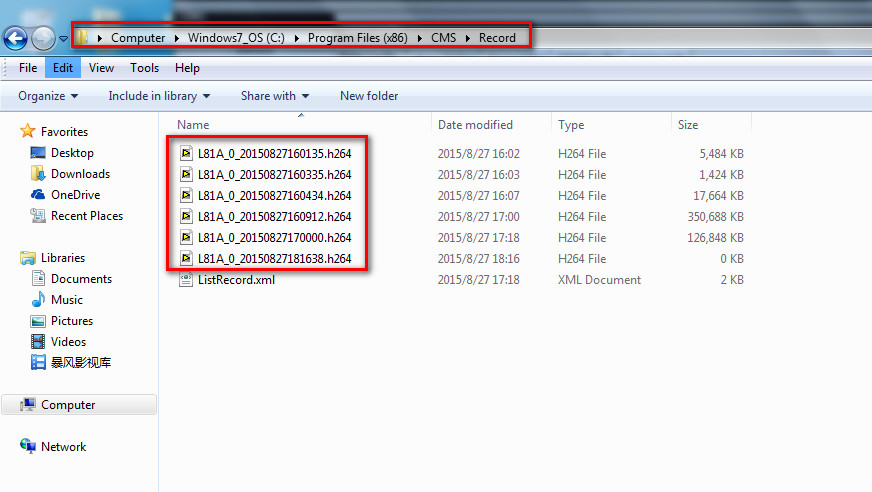Click the Forward navigation arrow button
The height and width of the screenshot is (492, 872).
pos(43,38)
